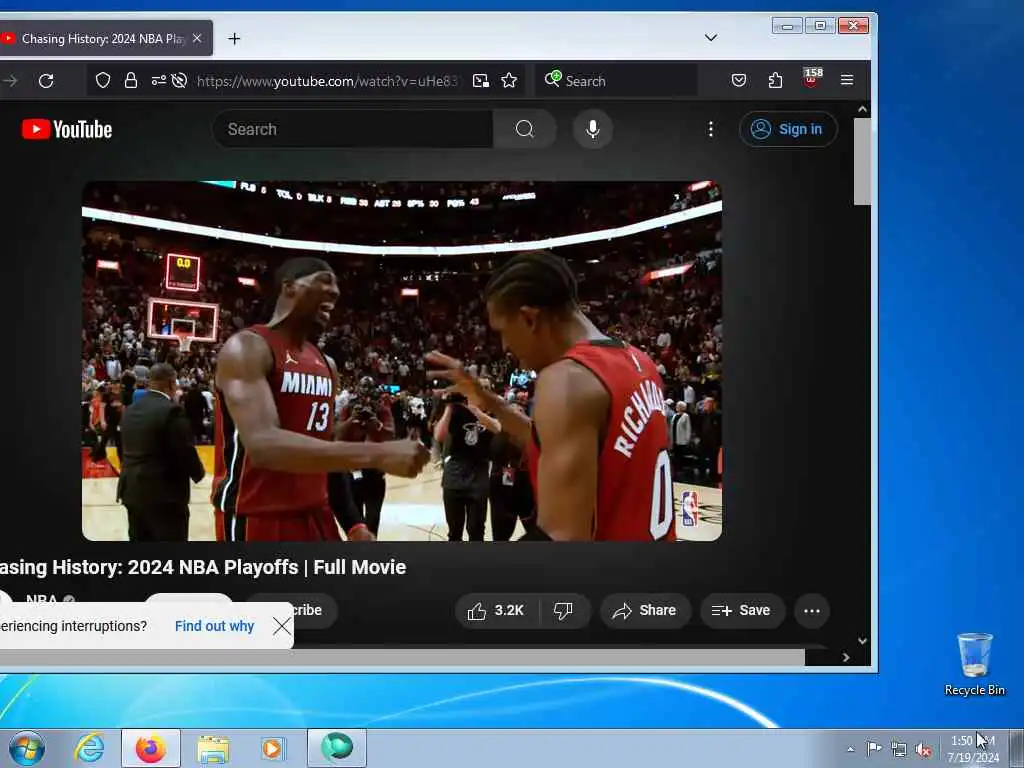
Task: Click the Firefox taskbar button
Action: 151,748
